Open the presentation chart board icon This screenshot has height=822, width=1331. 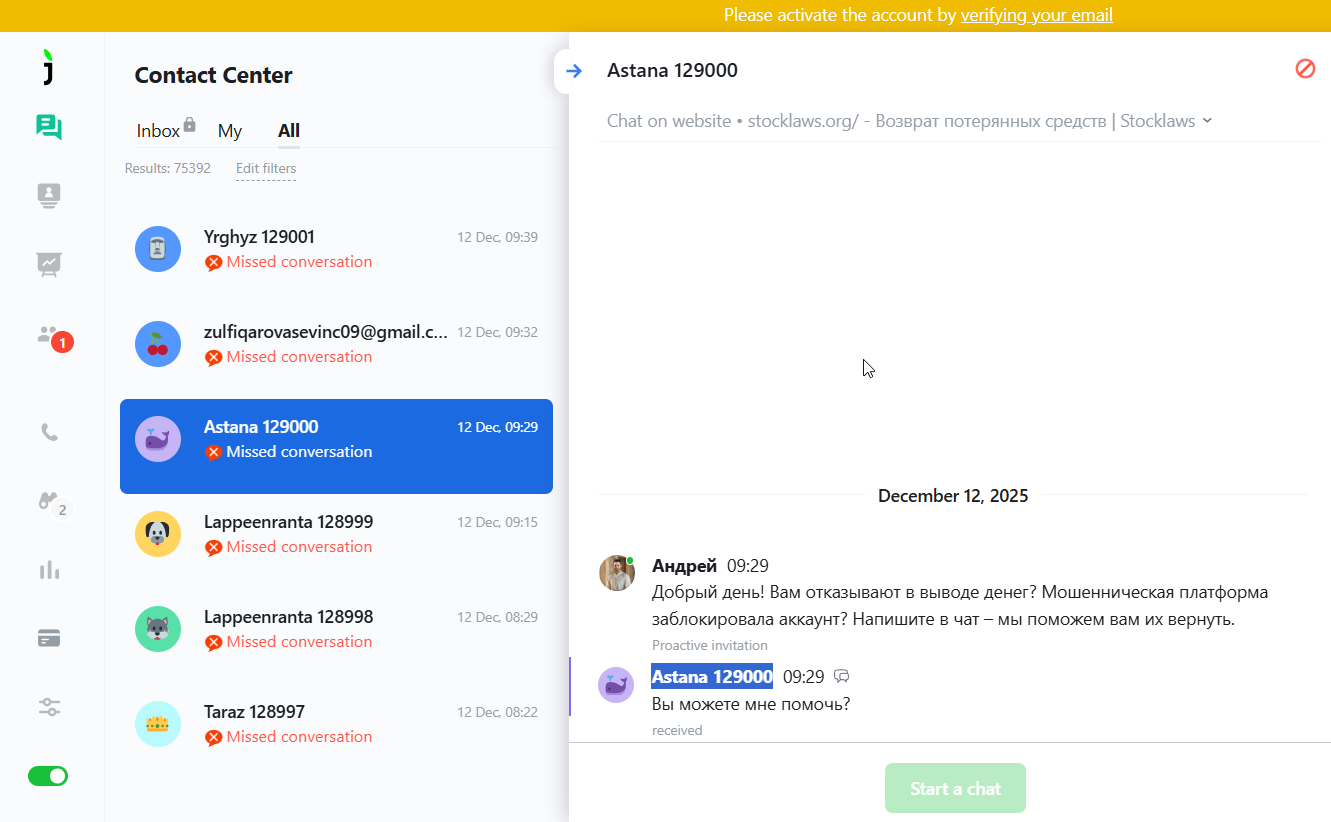(x=49, y=263)
